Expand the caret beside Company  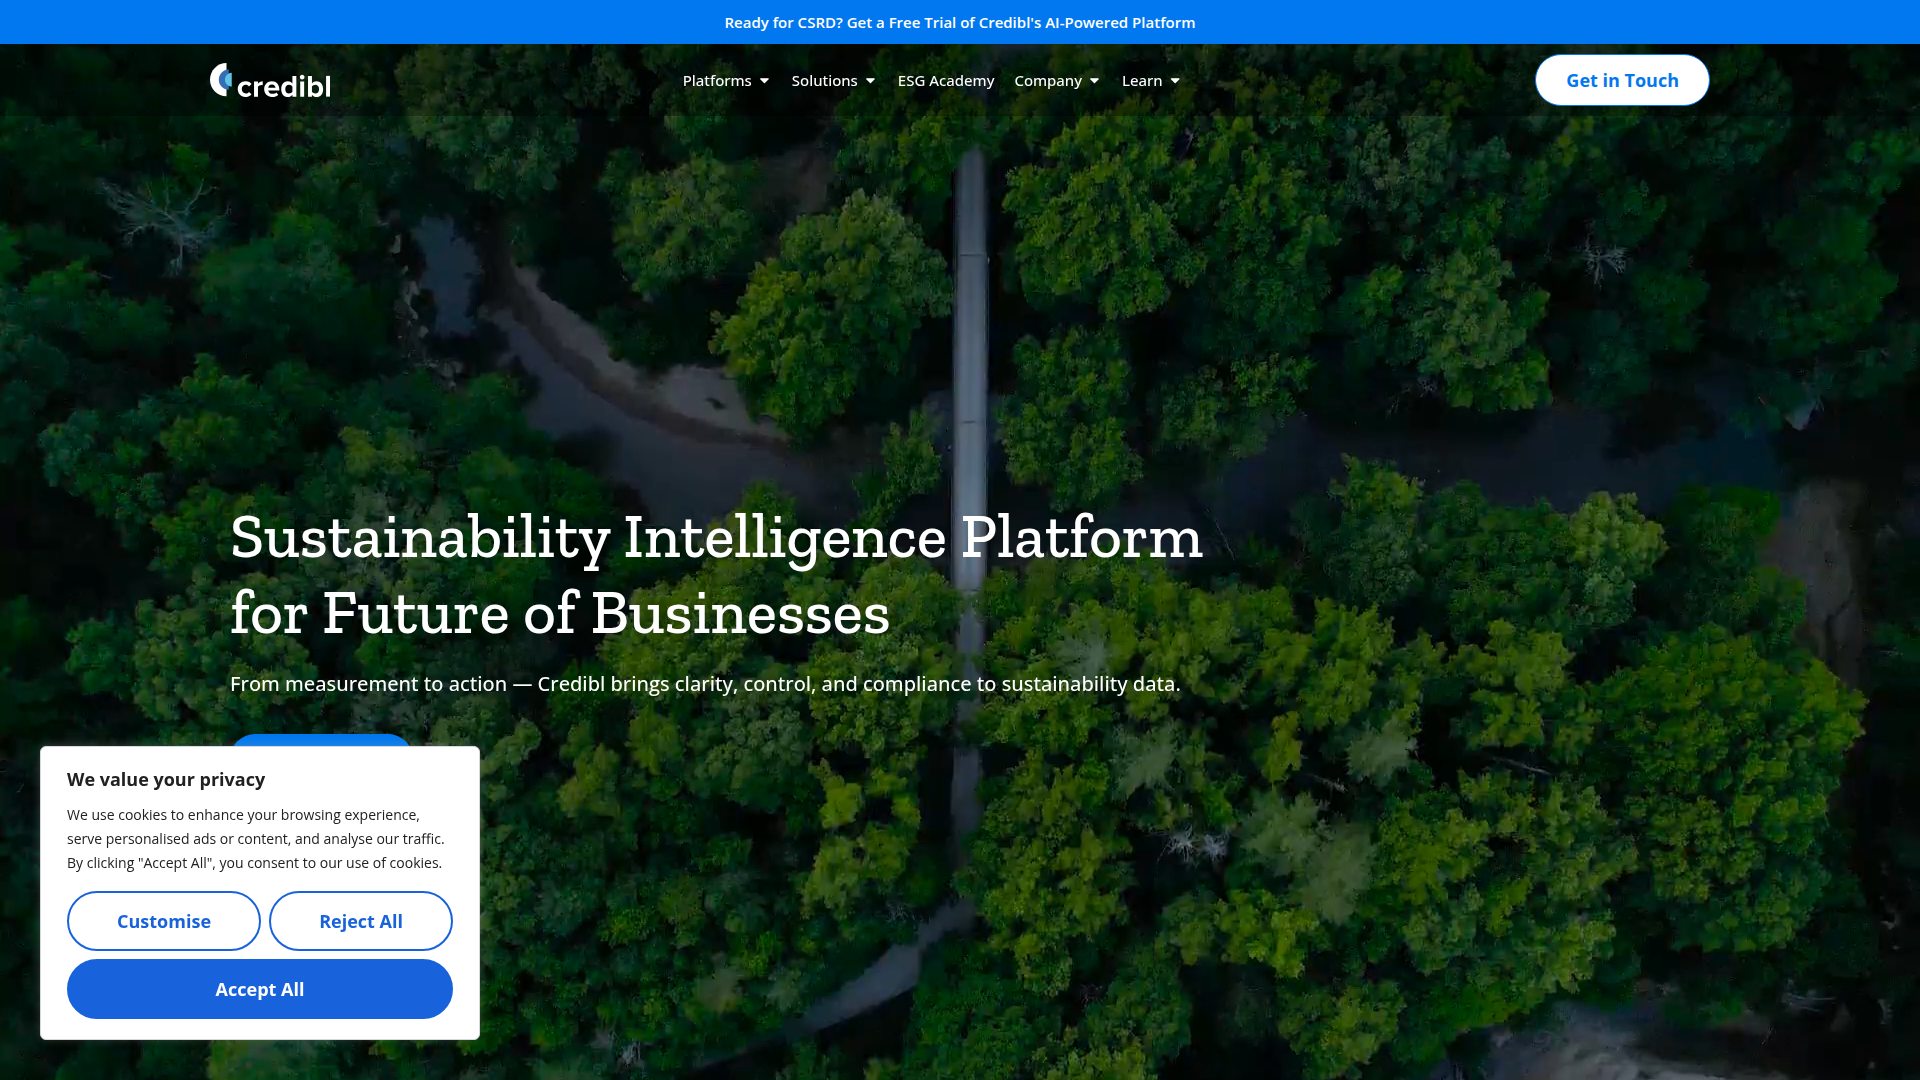tap(1094, 81)
